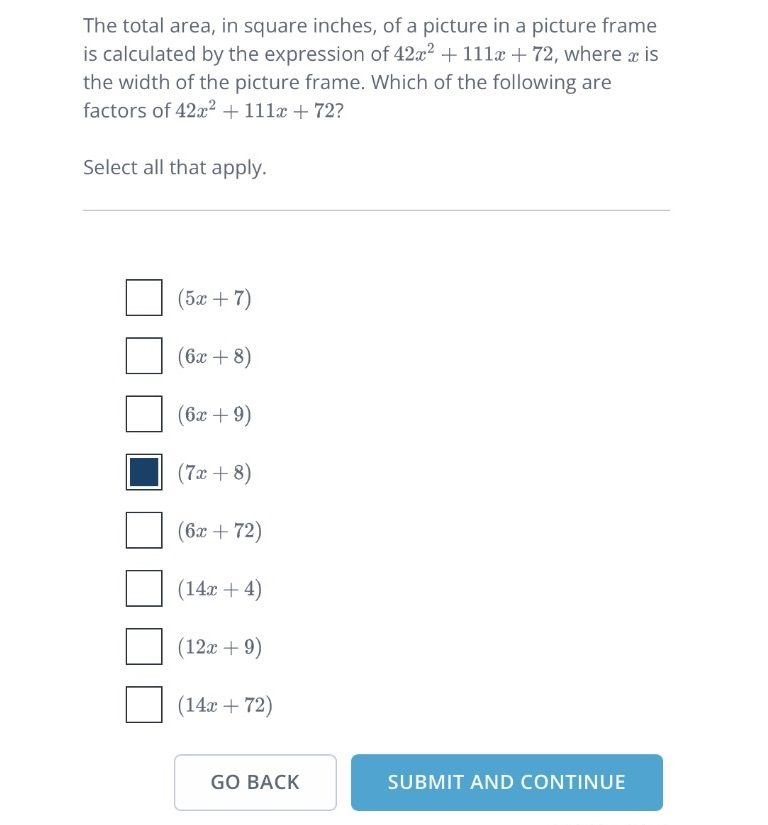768x825 pixels.
Task: Check the (14x + 72) answer checkbox
Action: [143, 704]
